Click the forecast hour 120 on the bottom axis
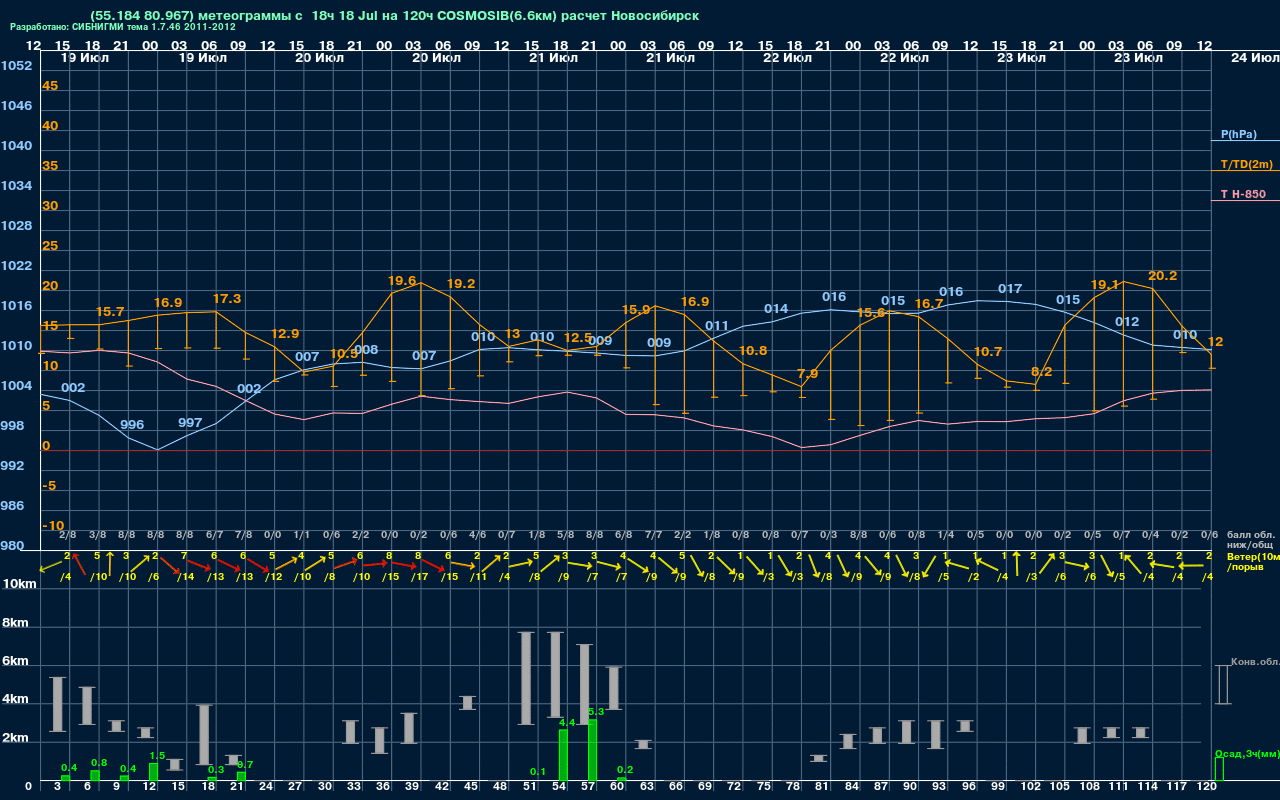 click(x=1205, y=787)
